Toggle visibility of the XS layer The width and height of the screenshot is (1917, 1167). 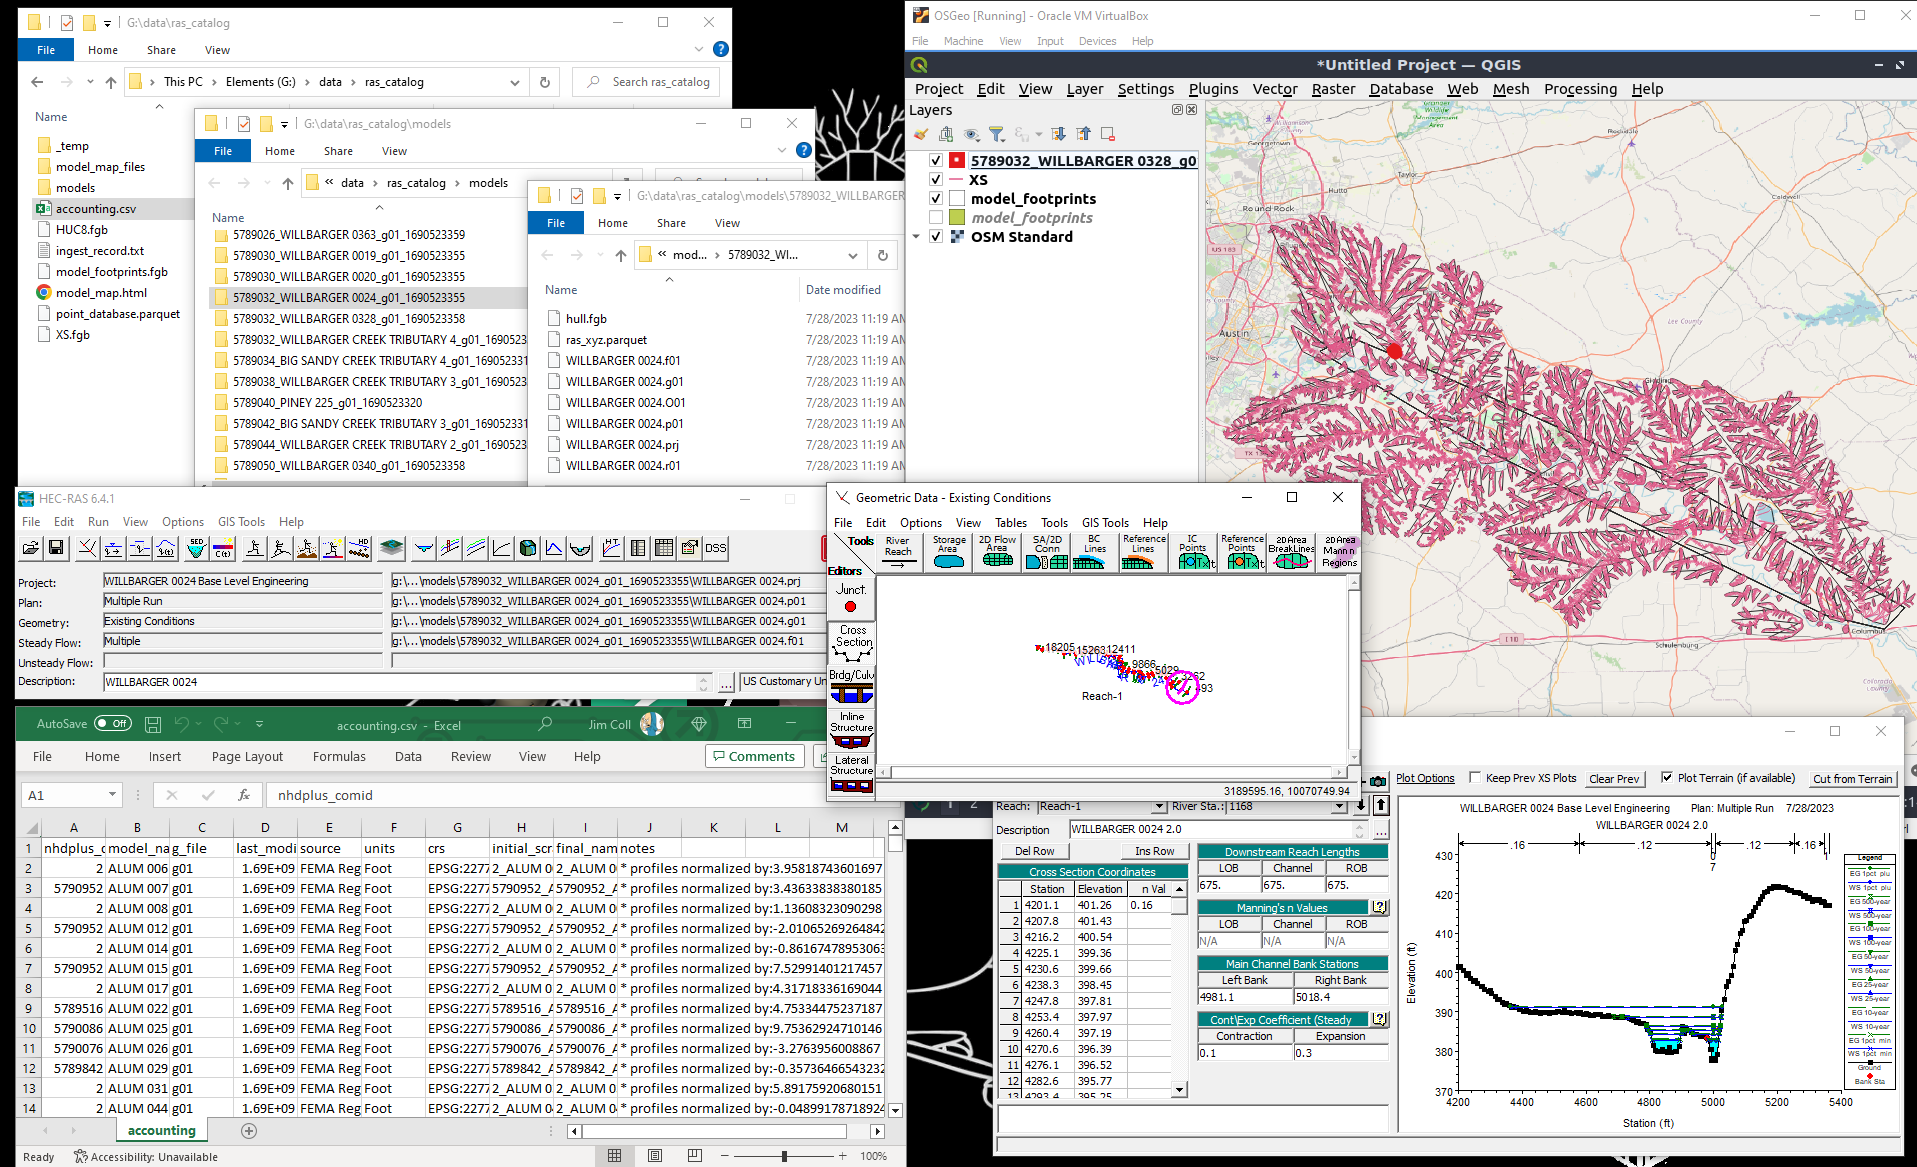click(x=936, y=180)
